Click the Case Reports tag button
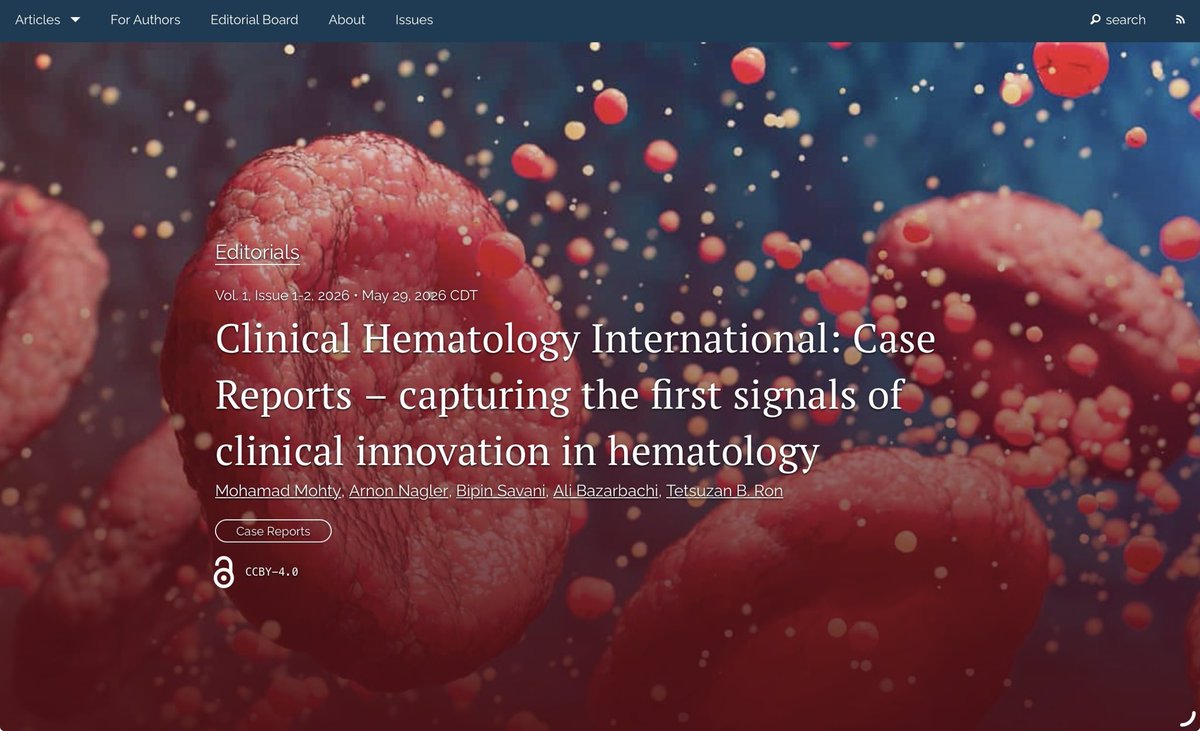 (x=273, y=531)
